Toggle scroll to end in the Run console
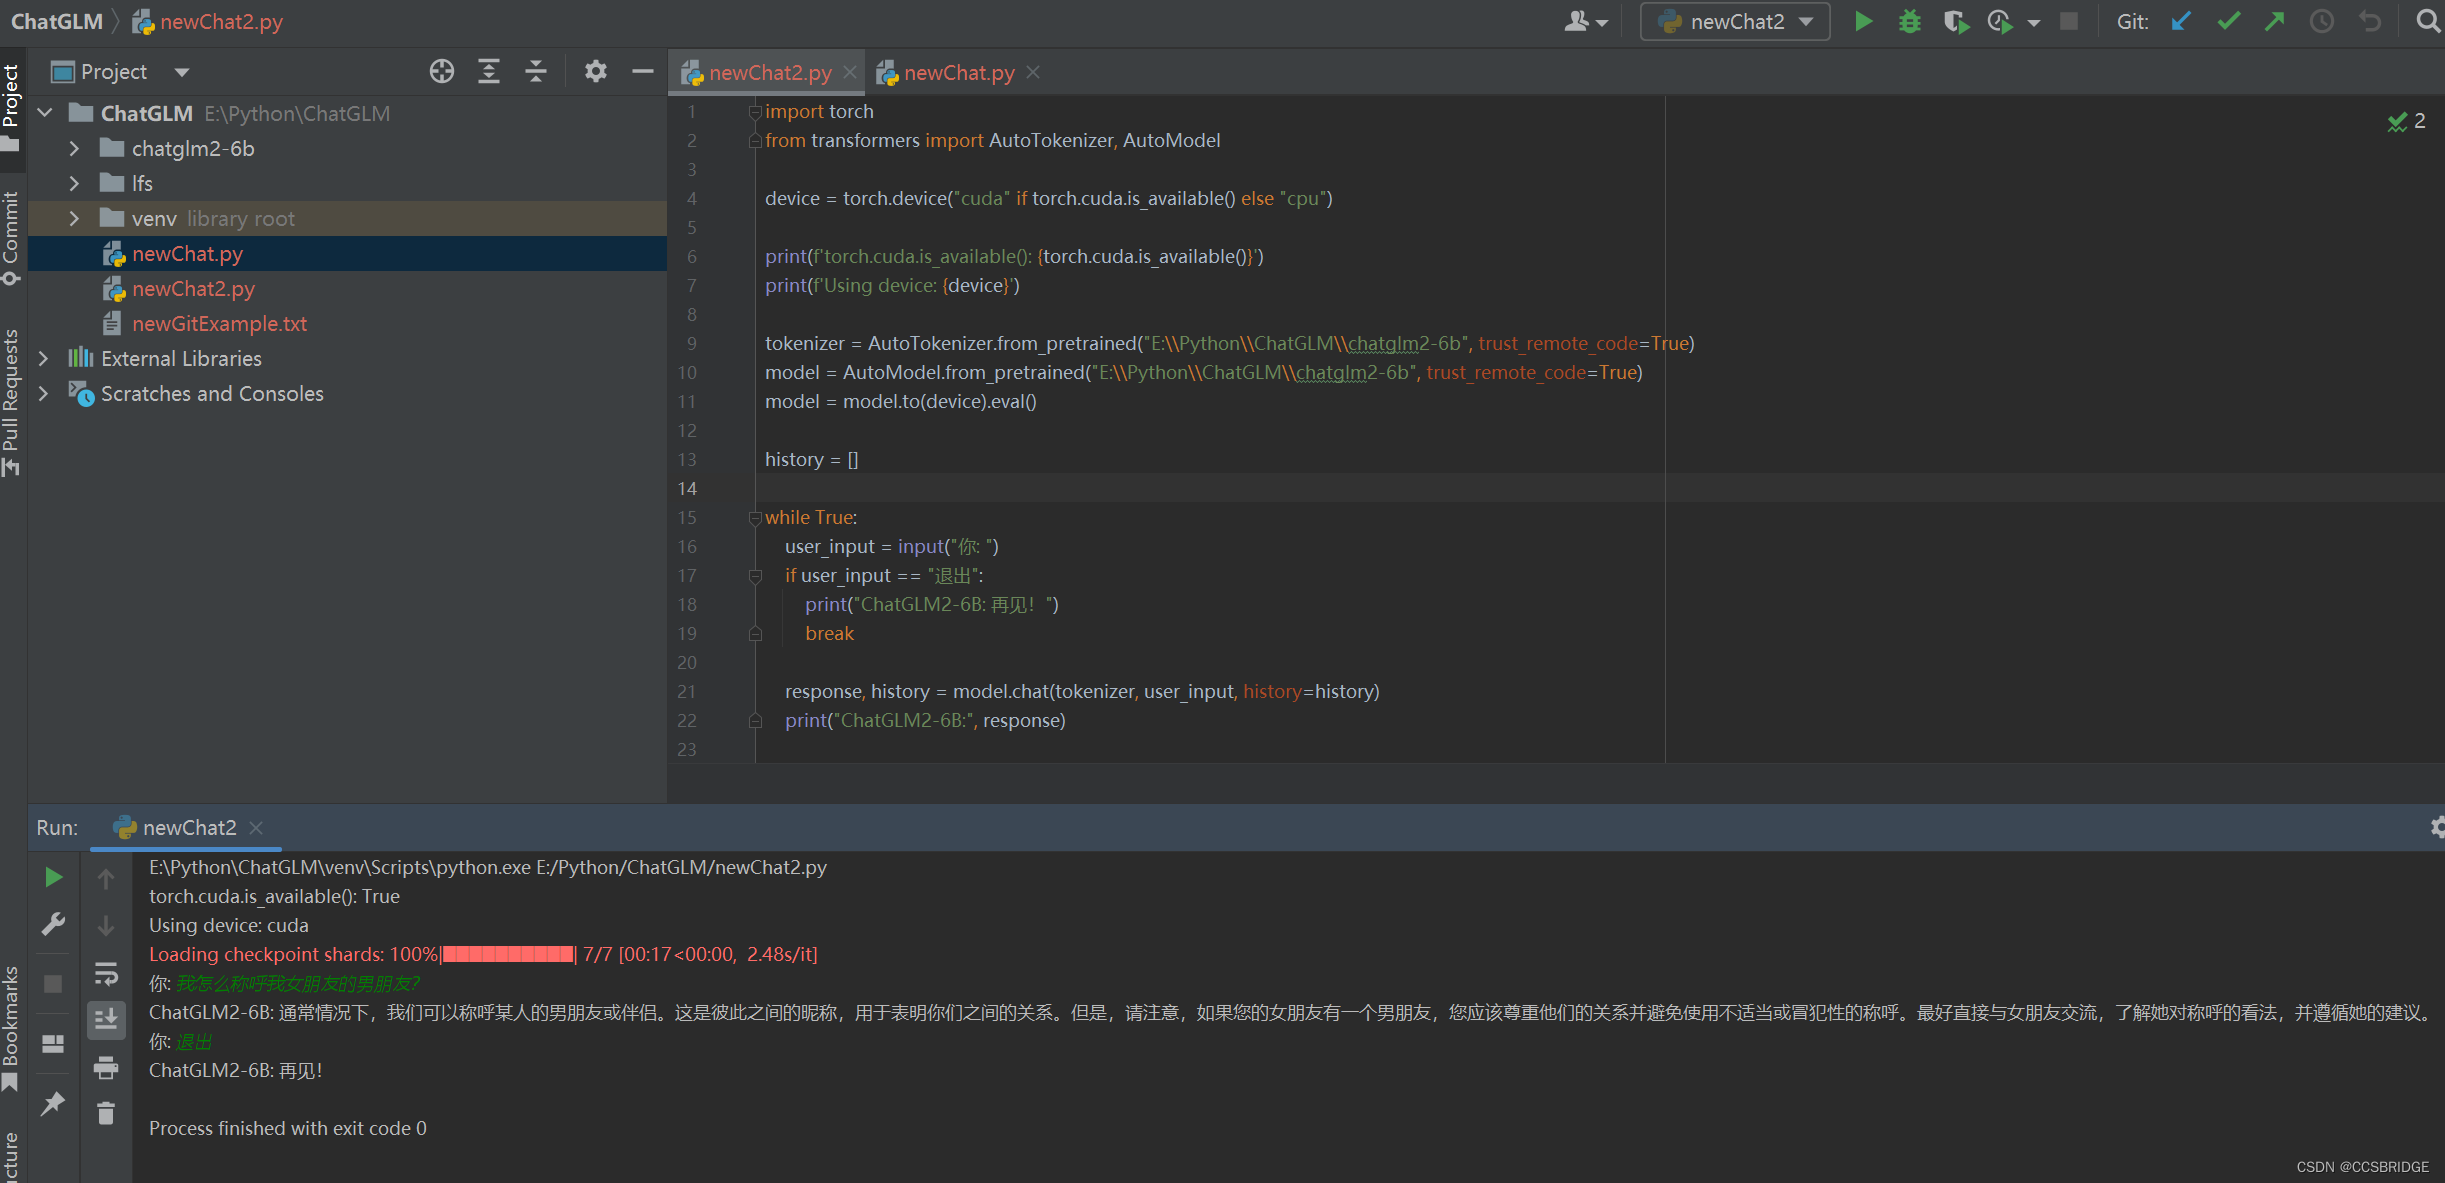 [x=106, y=1019]
